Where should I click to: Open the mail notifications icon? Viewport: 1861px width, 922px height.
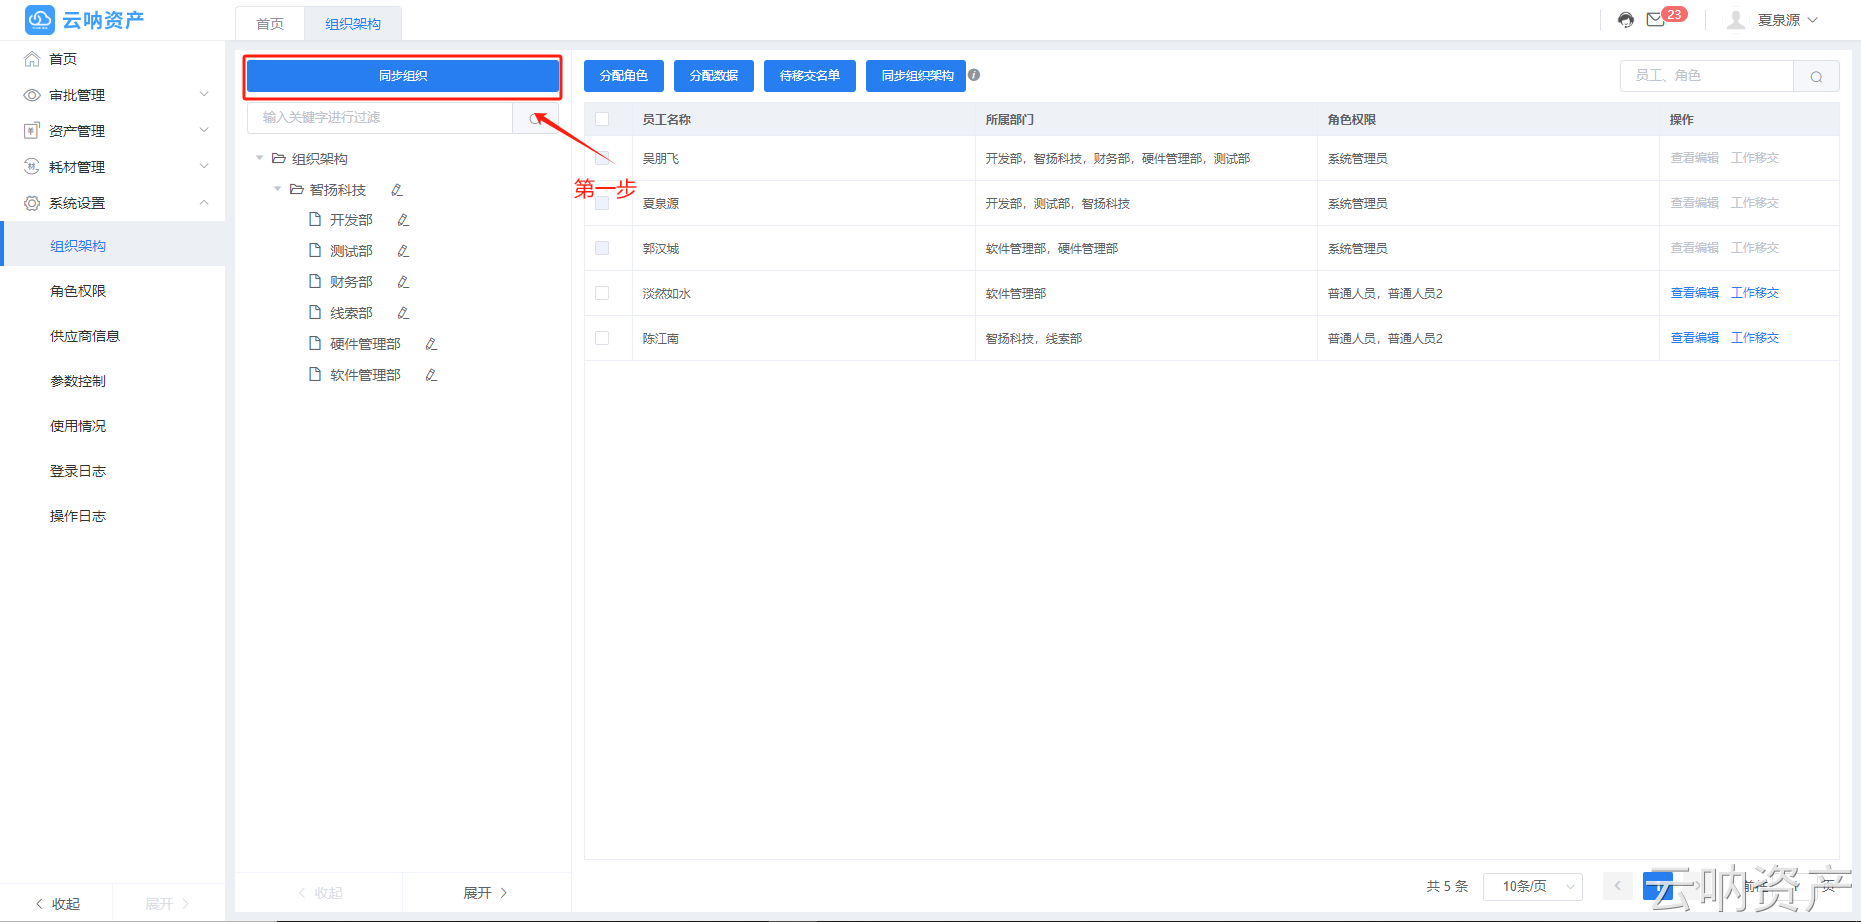pos(1656,20)
